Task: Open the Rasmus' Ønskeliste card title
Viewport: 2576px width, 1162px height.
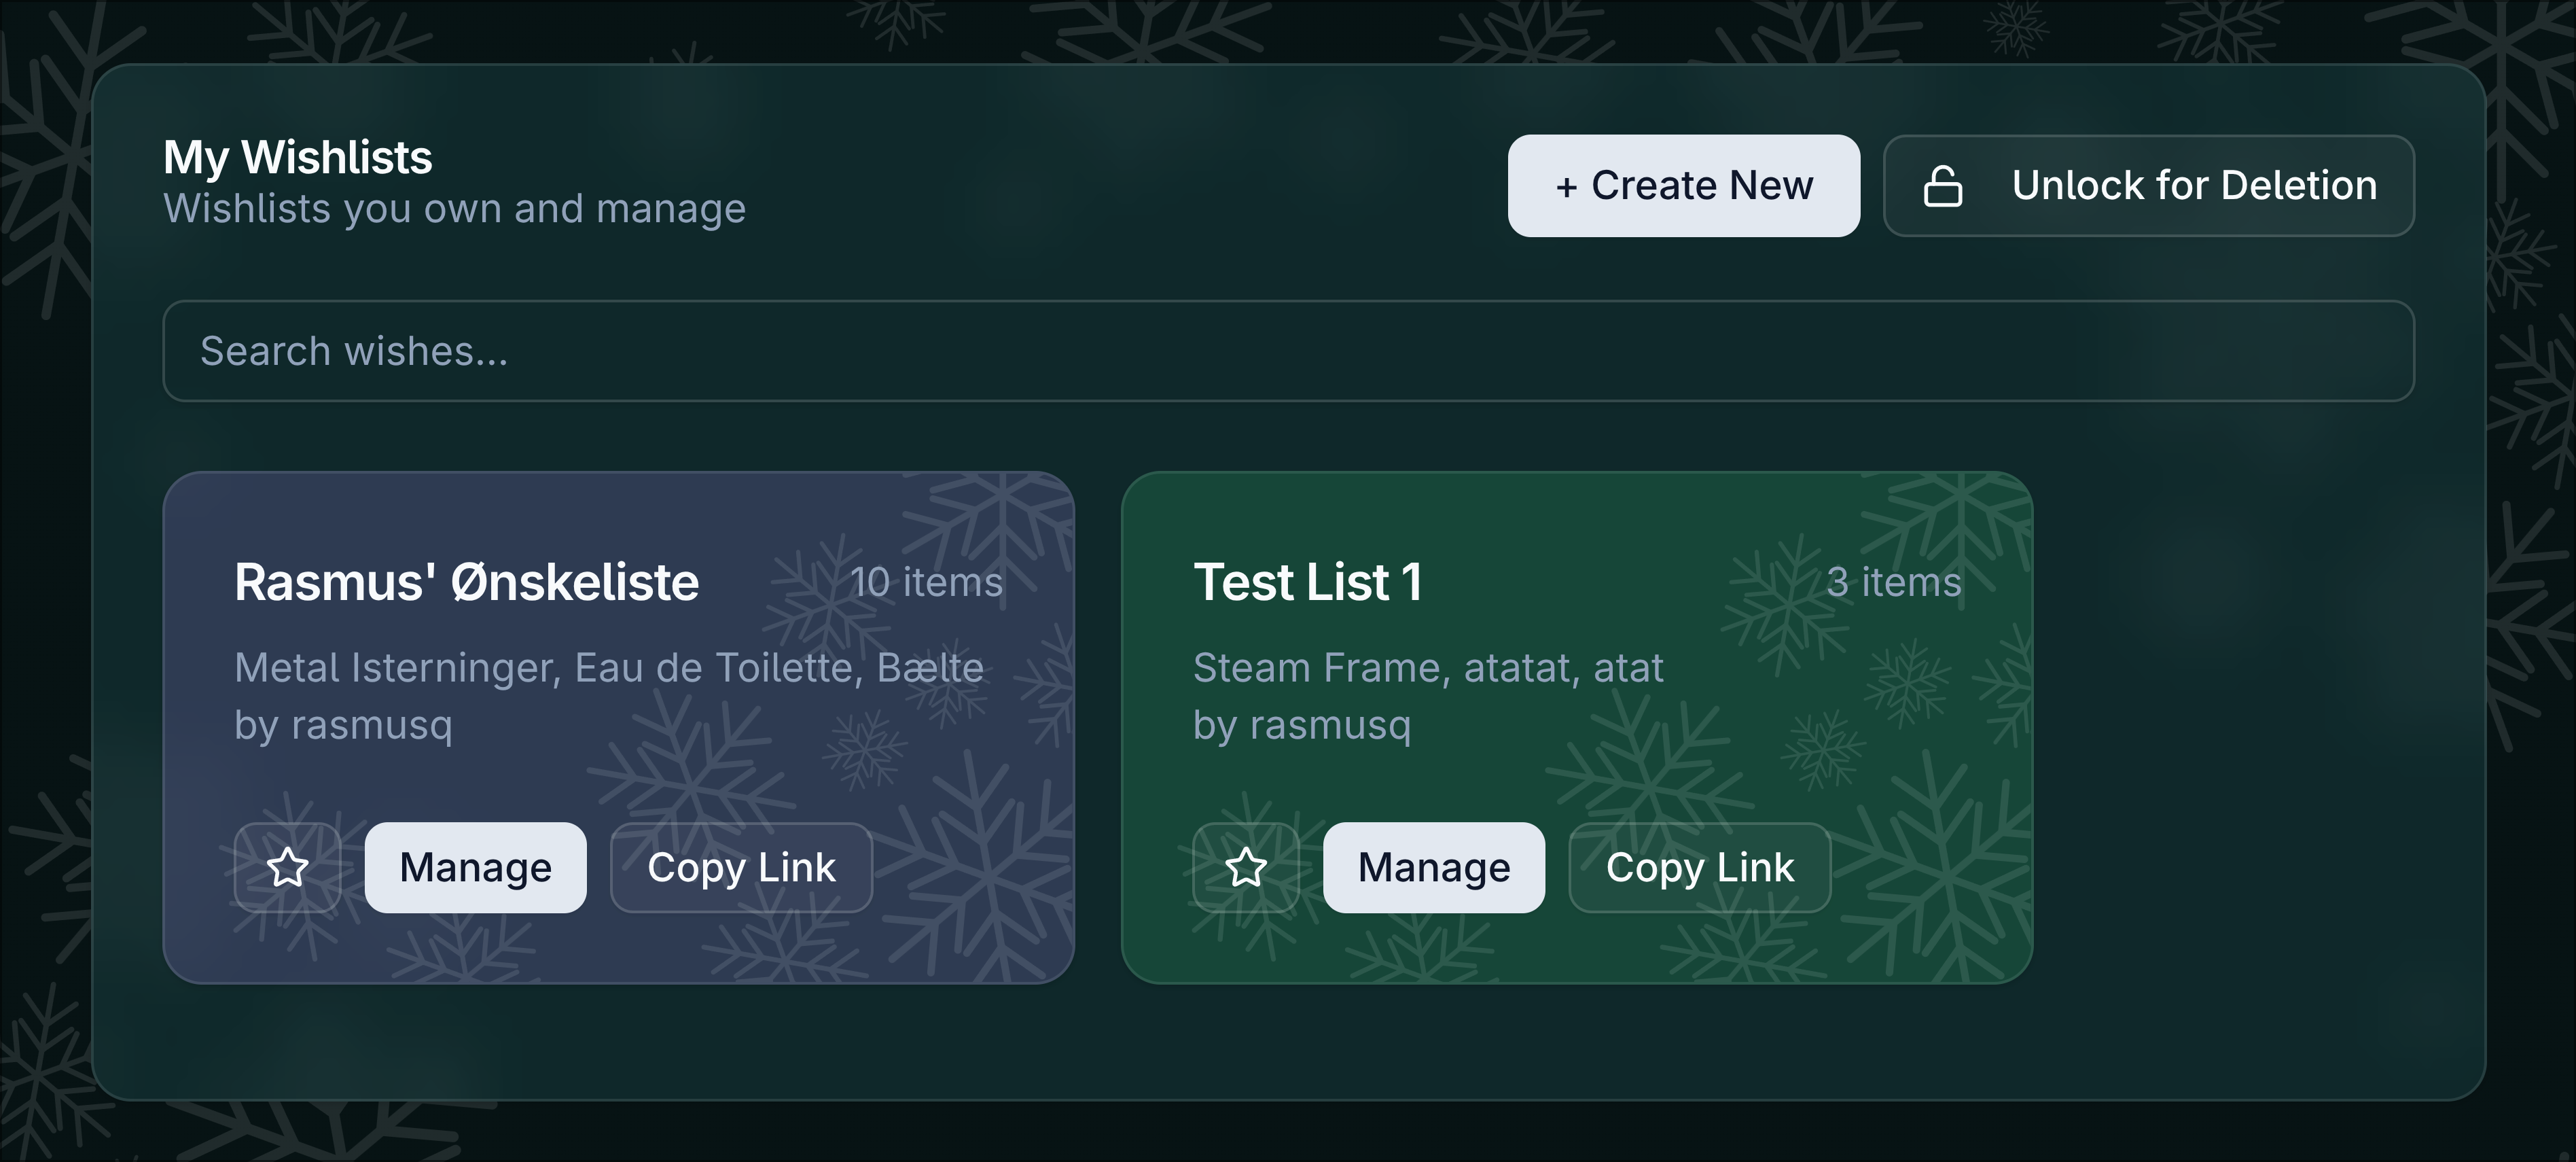Action: 466,582
